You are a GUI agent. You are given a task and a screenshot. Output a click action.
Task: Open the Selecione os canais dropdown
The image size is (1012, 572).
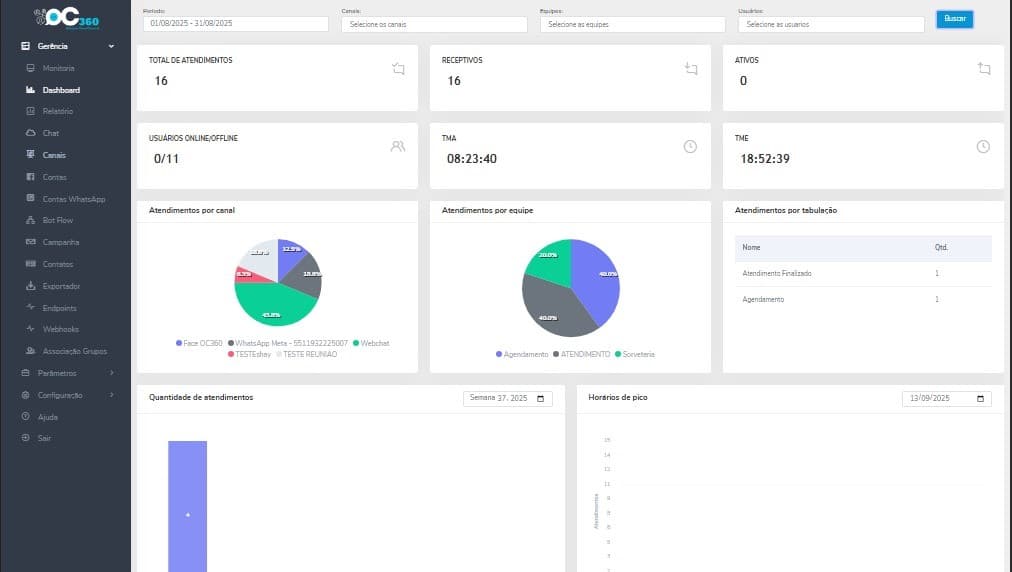(x=434, y=25)
